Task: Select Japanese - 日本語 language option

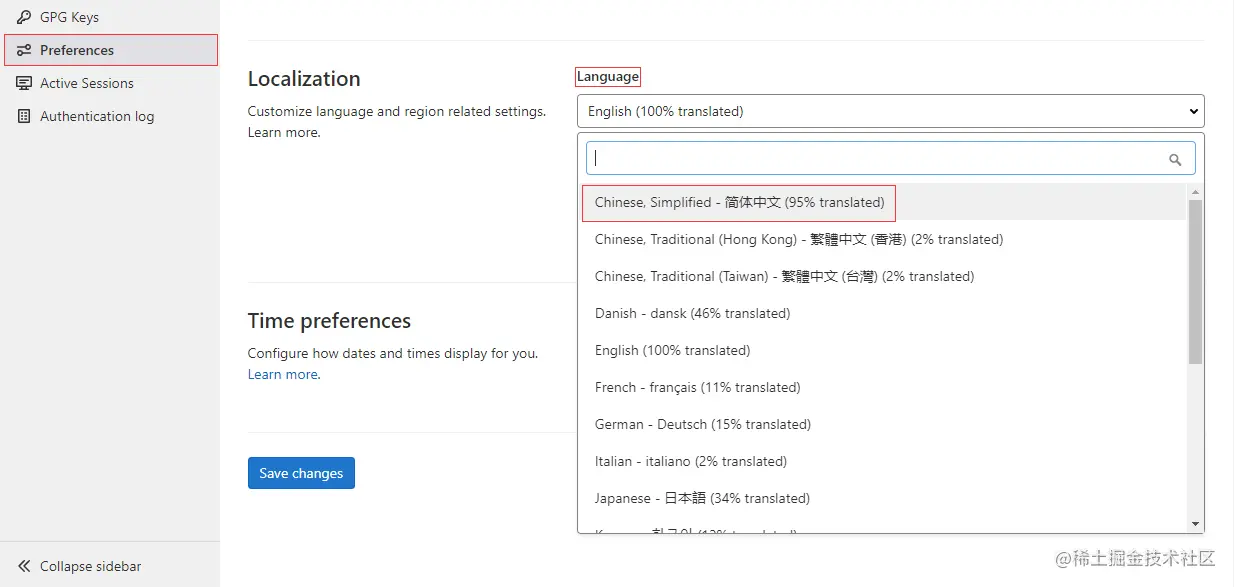Action: 883,498
